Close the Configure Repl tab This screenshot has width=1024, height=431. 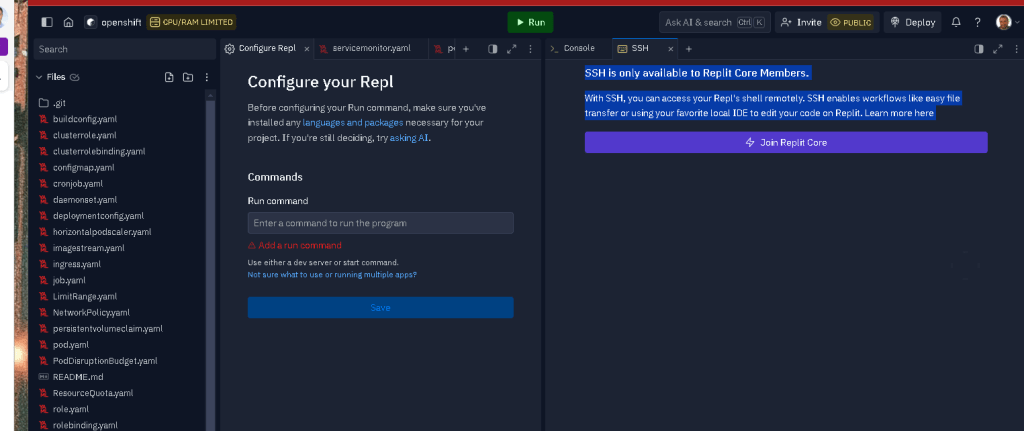(x=307, y=49)
